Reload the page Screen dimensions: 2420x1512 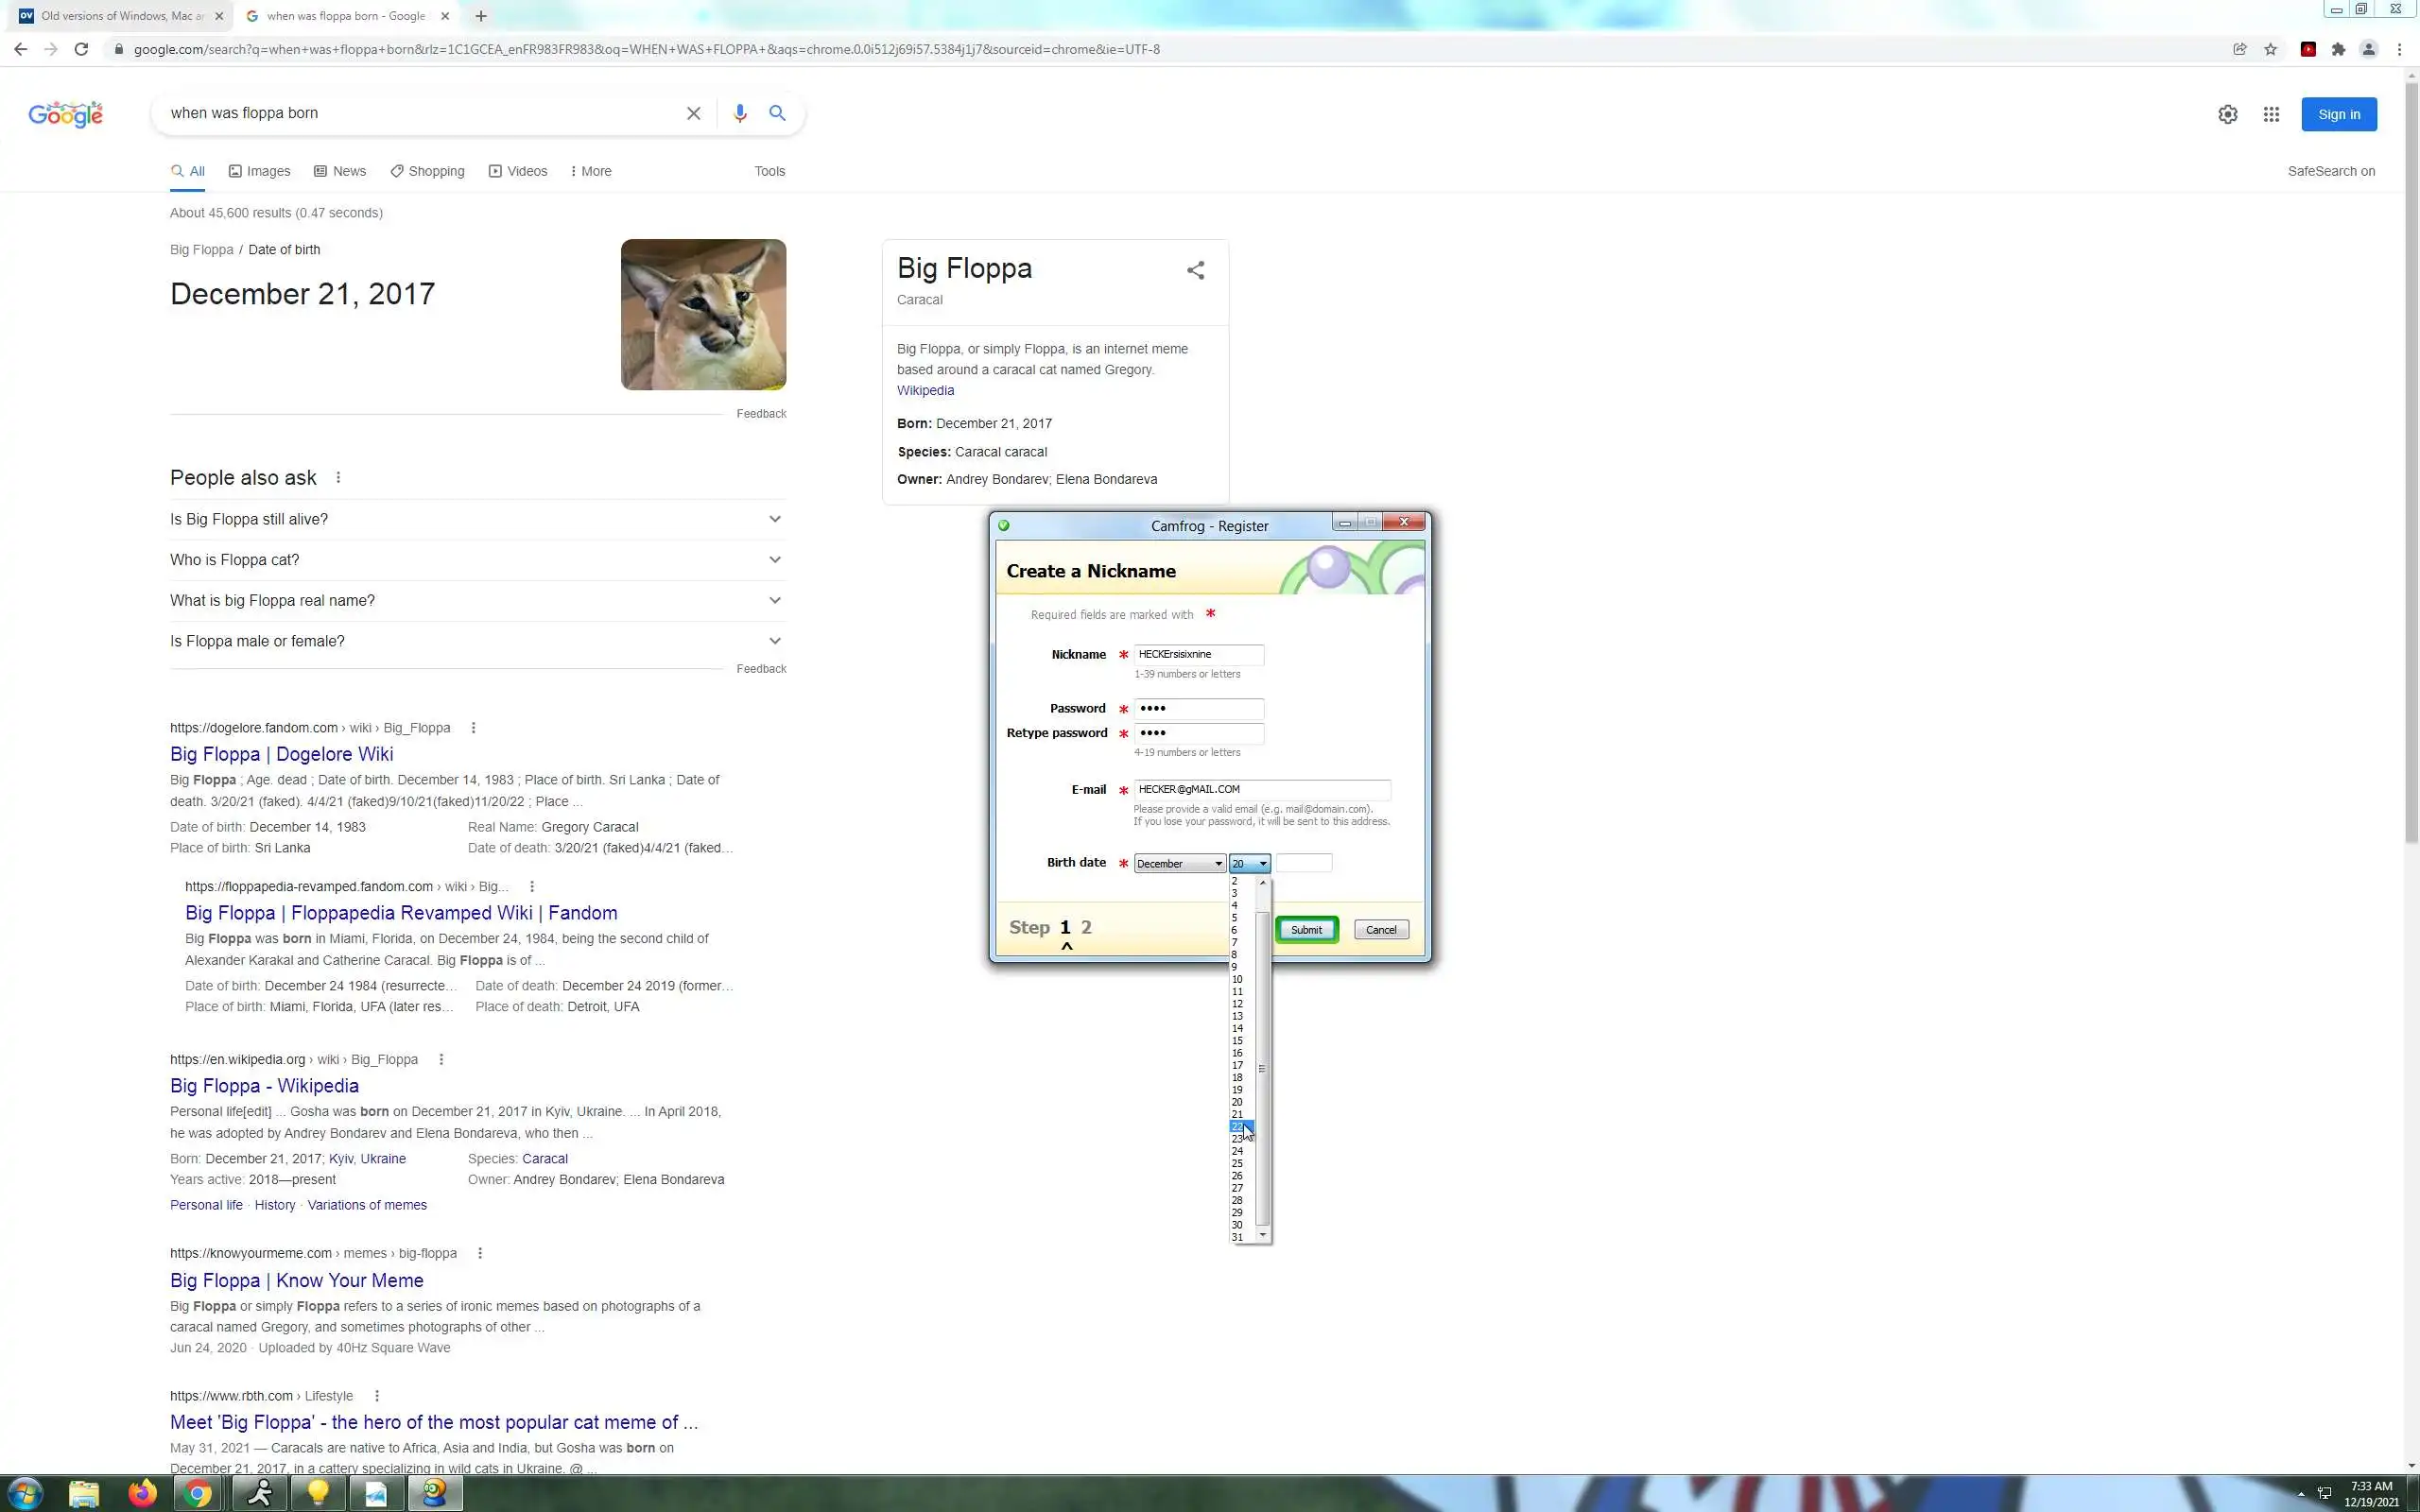pyautogui.click(x=81, y=49)
